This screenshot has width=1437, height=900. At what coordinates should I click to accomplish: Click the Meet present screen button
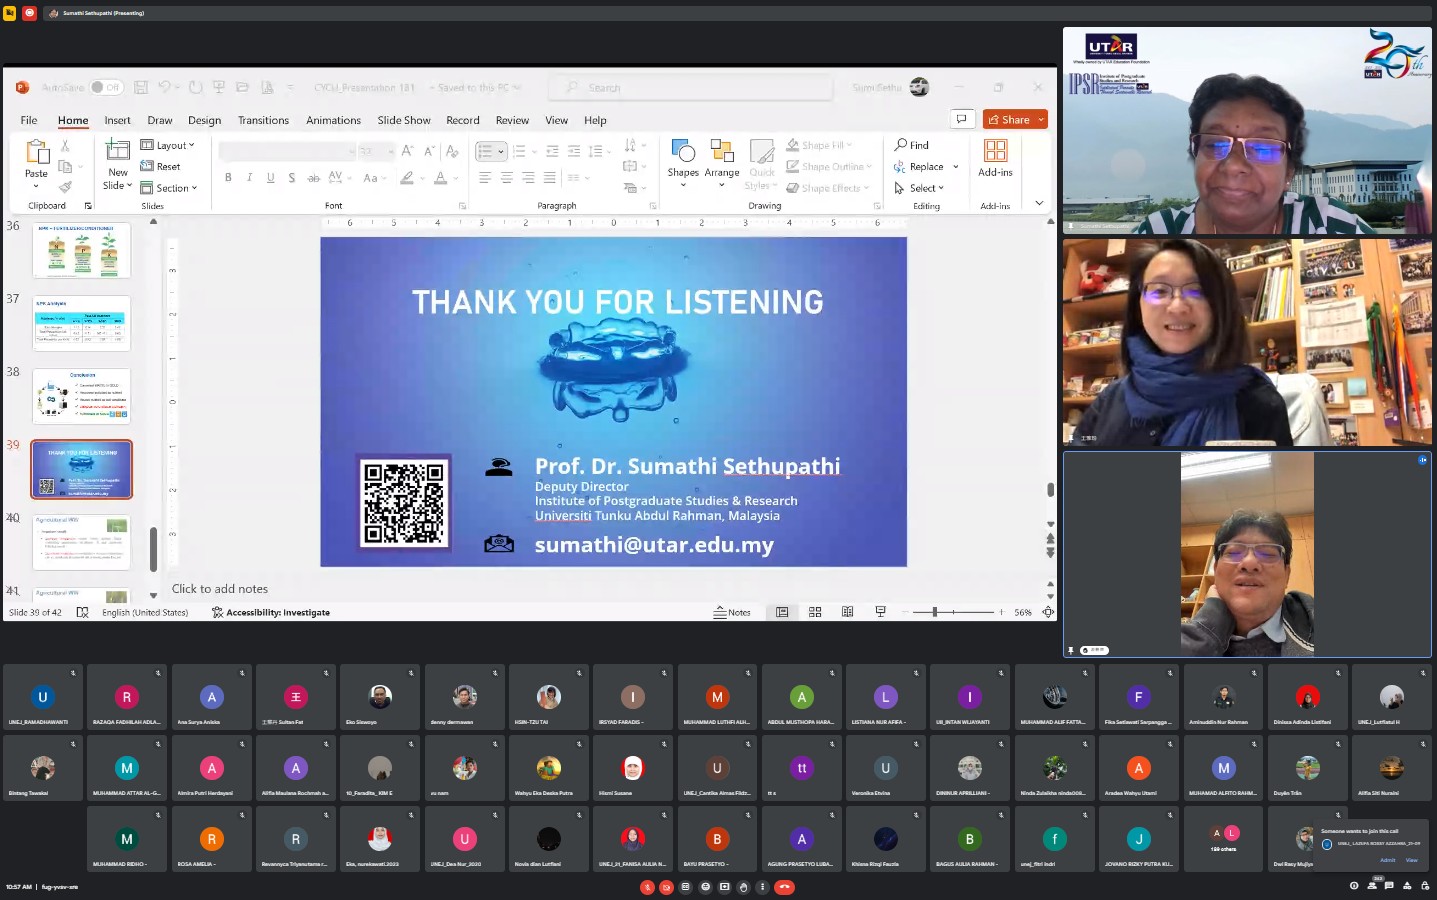pos(724,887)
